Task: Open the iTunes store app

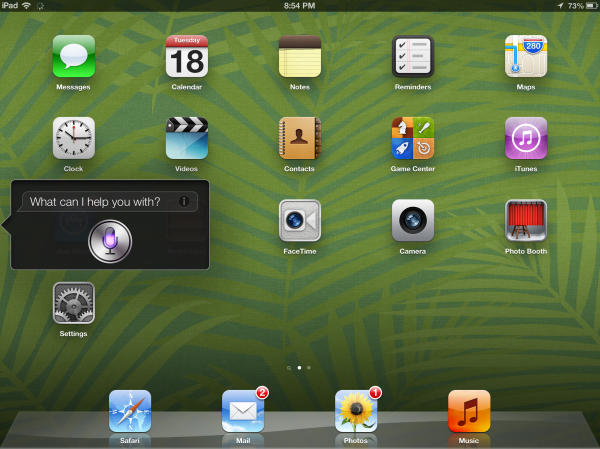Action: click(x=526, y=138)
